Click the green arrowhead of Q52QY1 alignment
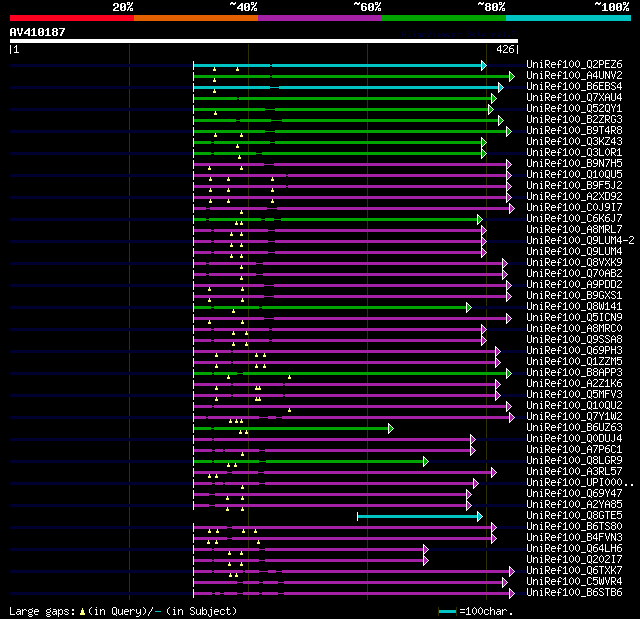This screenshot has height=619, width=640. click(x=491, y=109)
